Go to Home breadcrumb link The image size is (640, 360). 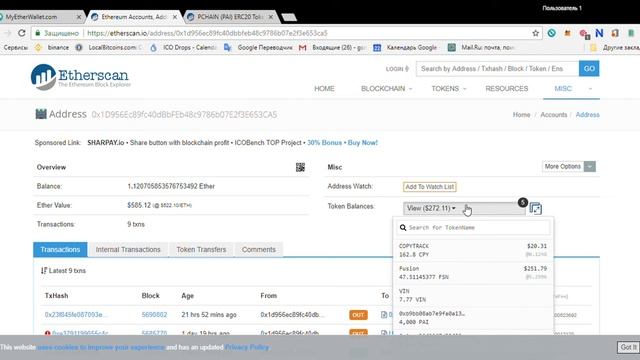[521, 115]
